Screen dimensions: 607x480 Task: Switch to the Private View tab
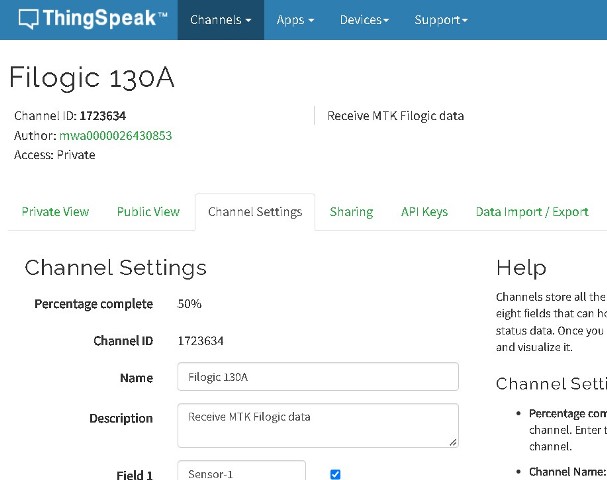[x=55, y=212]
